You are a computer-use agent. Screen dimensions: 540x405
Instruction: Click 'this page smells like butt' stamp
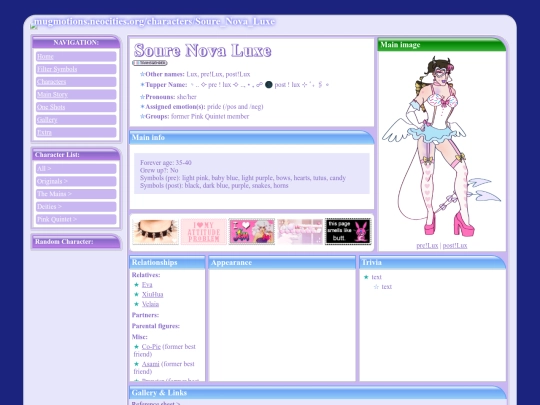(x=348, y=231)
